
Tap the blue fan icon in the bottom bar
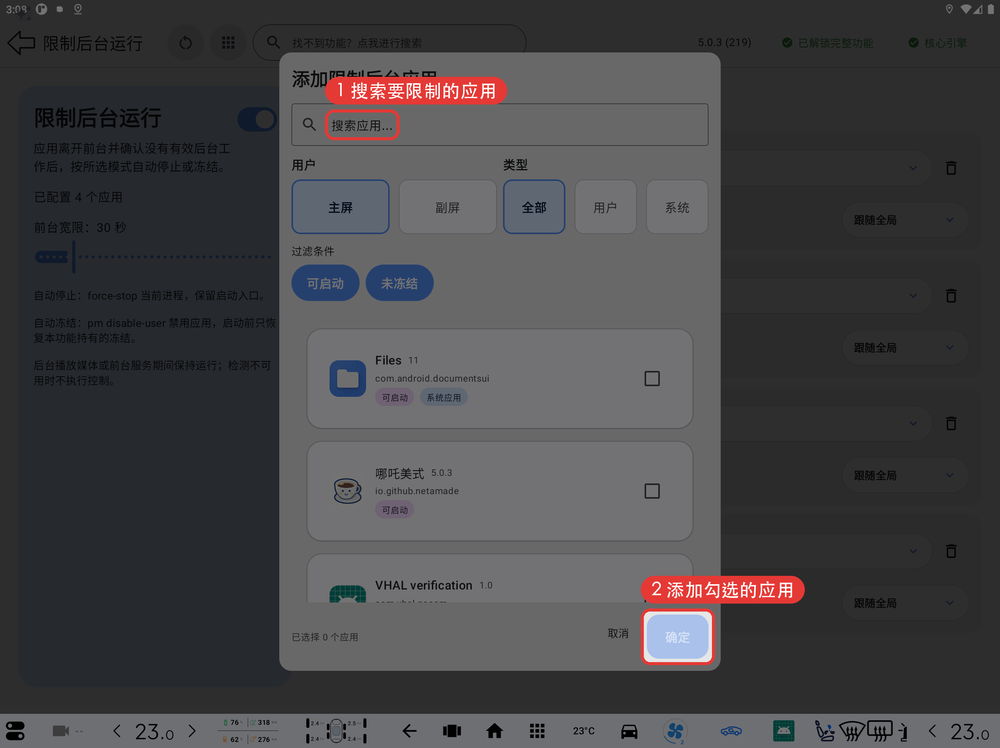(675, 731)
